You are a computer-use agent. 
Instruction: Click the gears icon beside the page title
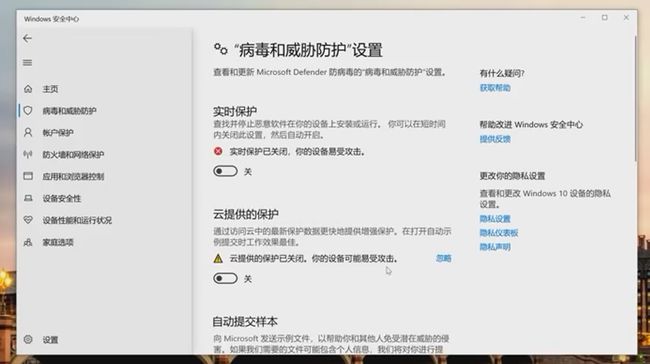[221, 49]
